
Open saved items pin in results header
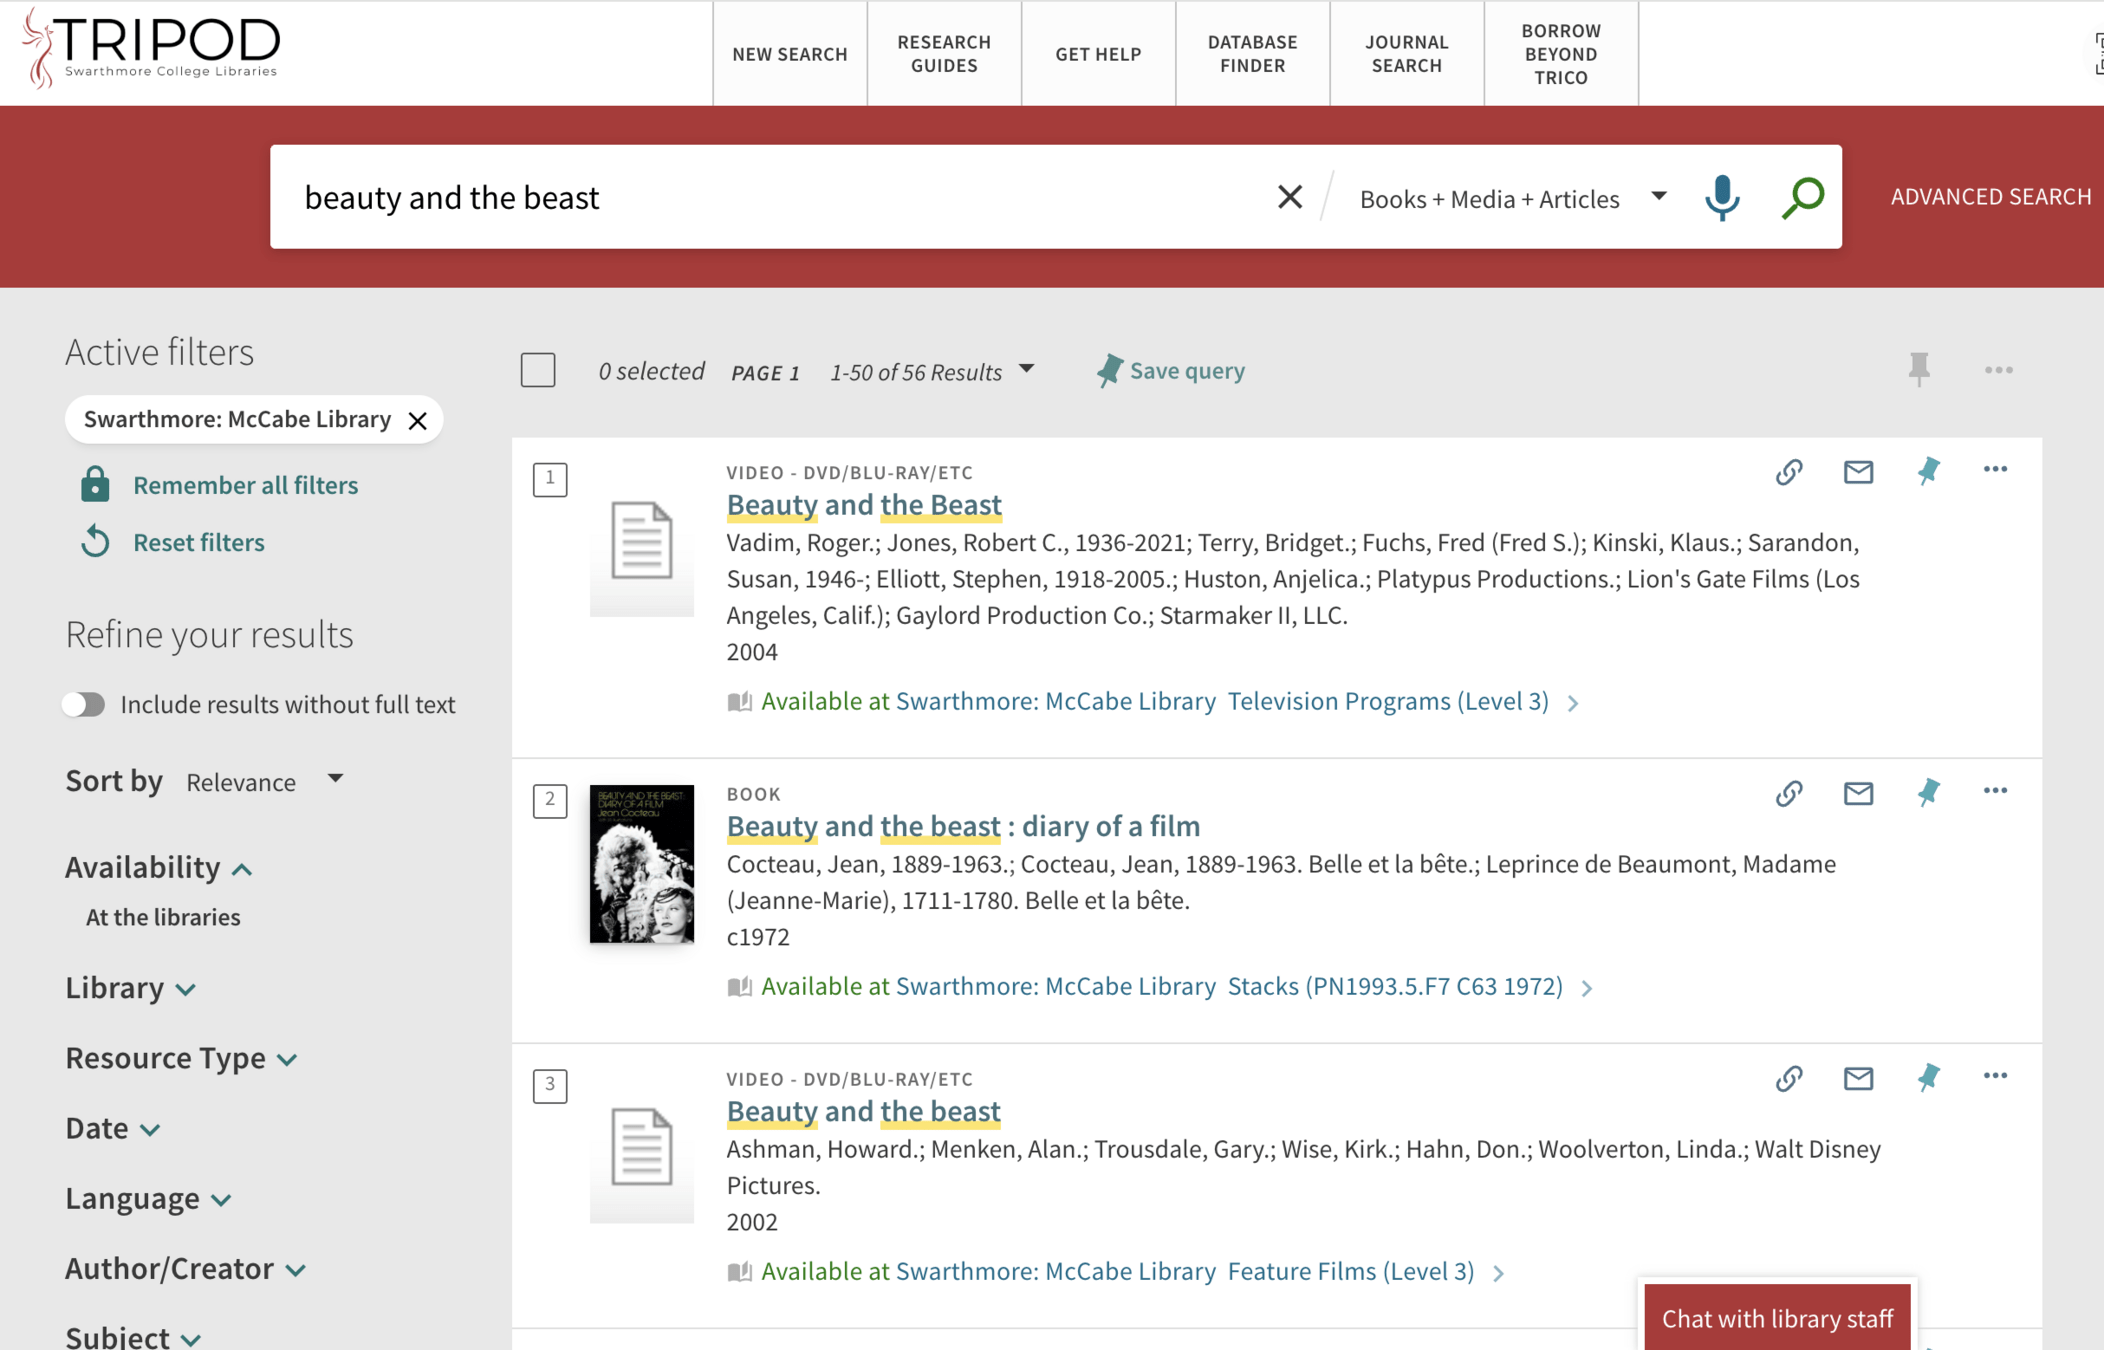(1918, 370)
